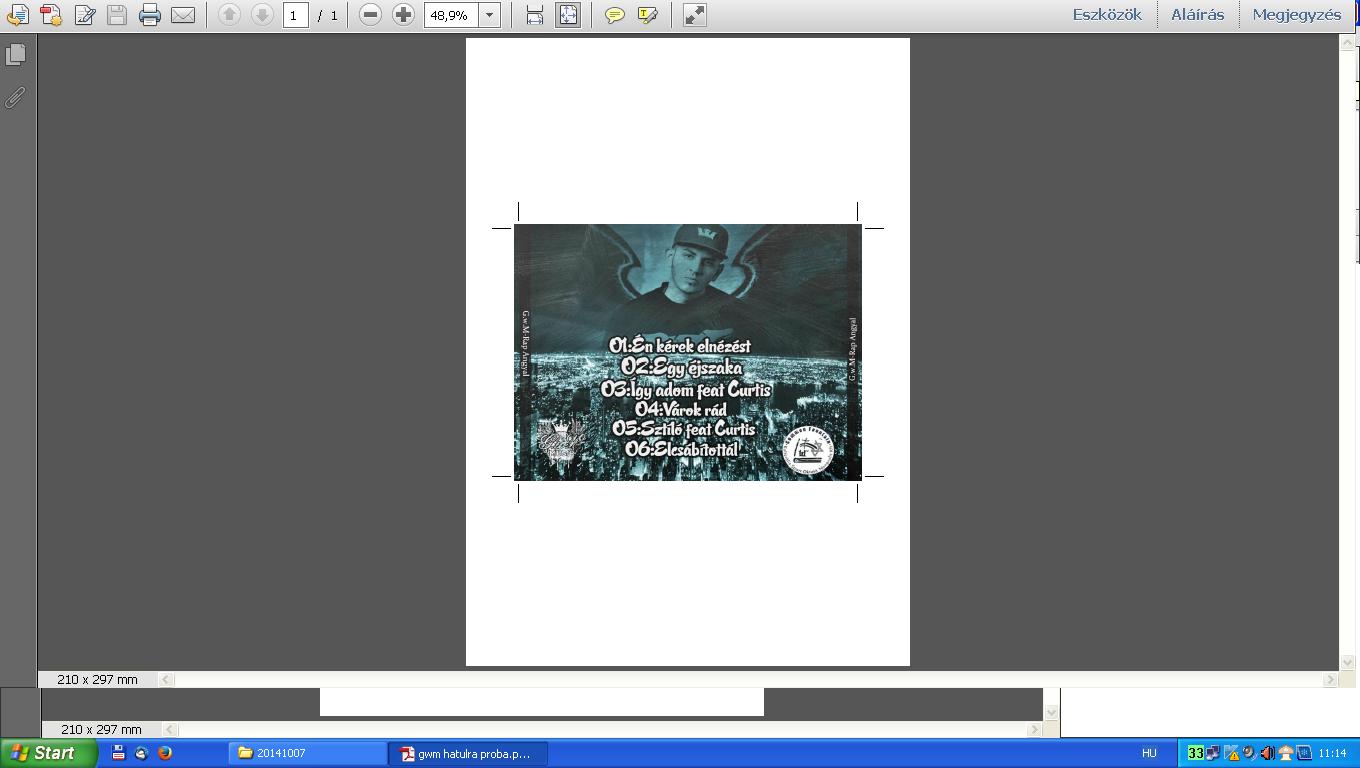This screenshot has width=1360, height=768.
Task: Toggle the fit one full page icon
Action: pos(568,15)
